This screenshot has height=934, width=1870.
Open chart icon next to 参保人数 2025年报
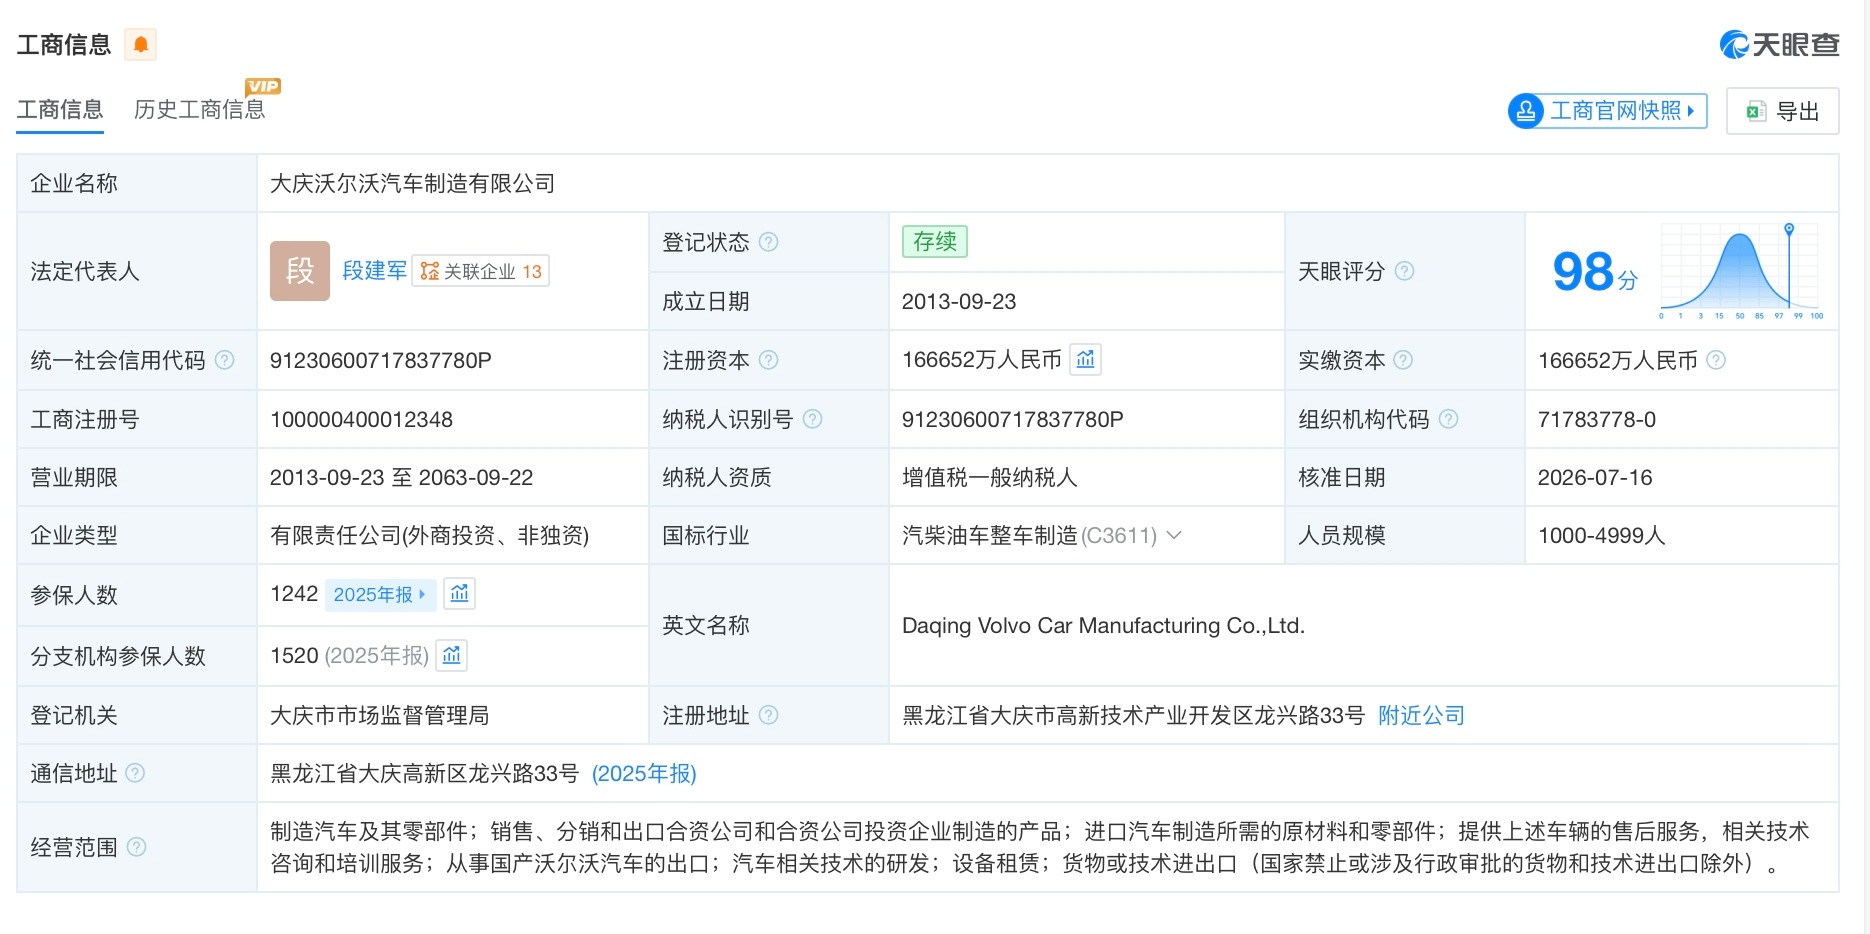pos(460,594)
